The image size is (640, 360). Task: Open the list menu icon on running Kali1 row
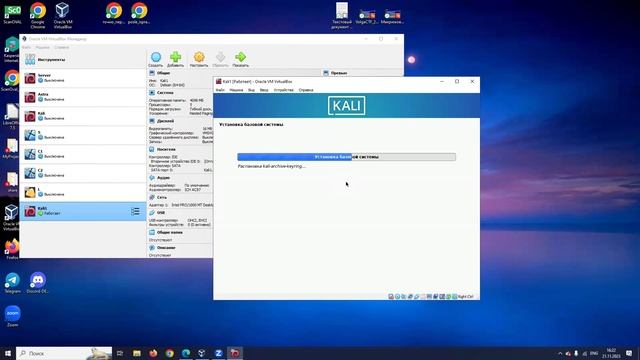tap(135, 211)
